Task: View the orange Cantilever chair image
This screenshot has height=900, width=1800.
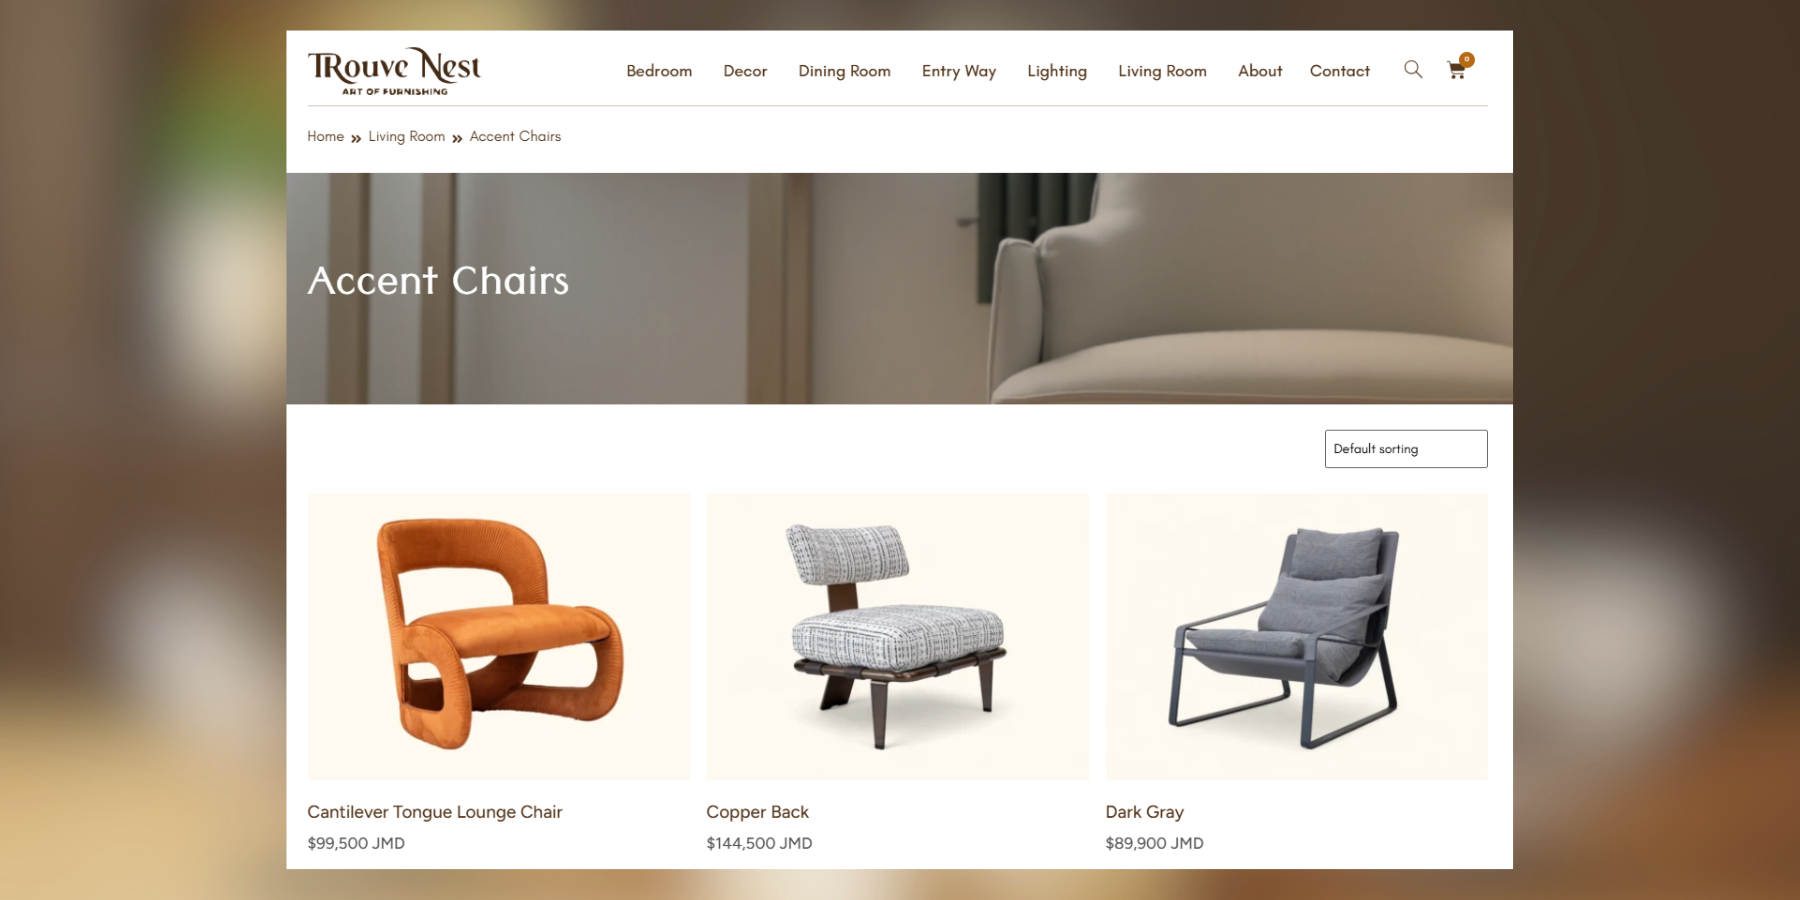Action: (x=499, y=636)
